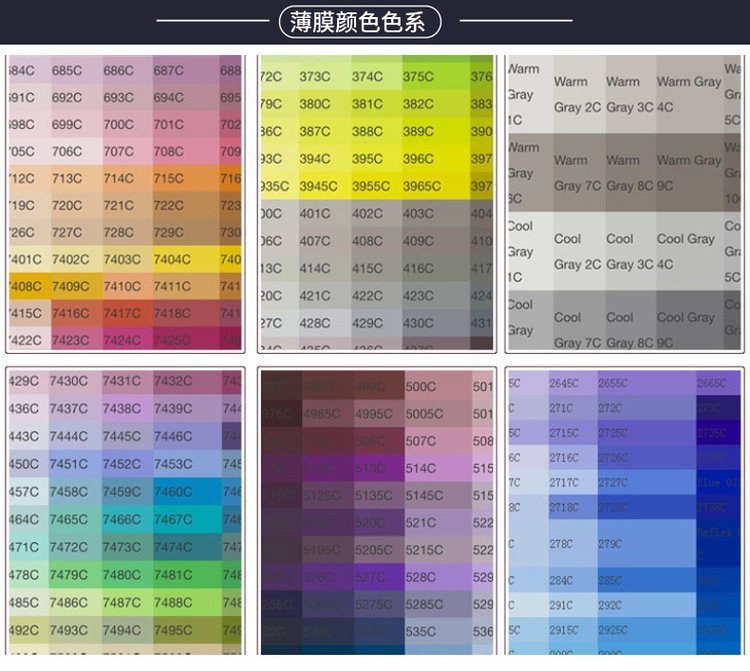Select the 7460C blue swatch
This screenshot has height=671, width=750.
(x=173, y=492)
